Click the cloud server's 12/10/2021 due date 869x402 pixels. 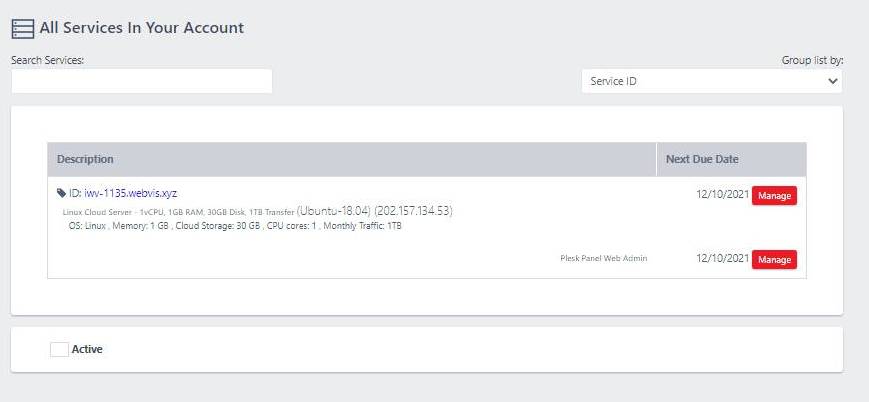click(x=722, y=194)
